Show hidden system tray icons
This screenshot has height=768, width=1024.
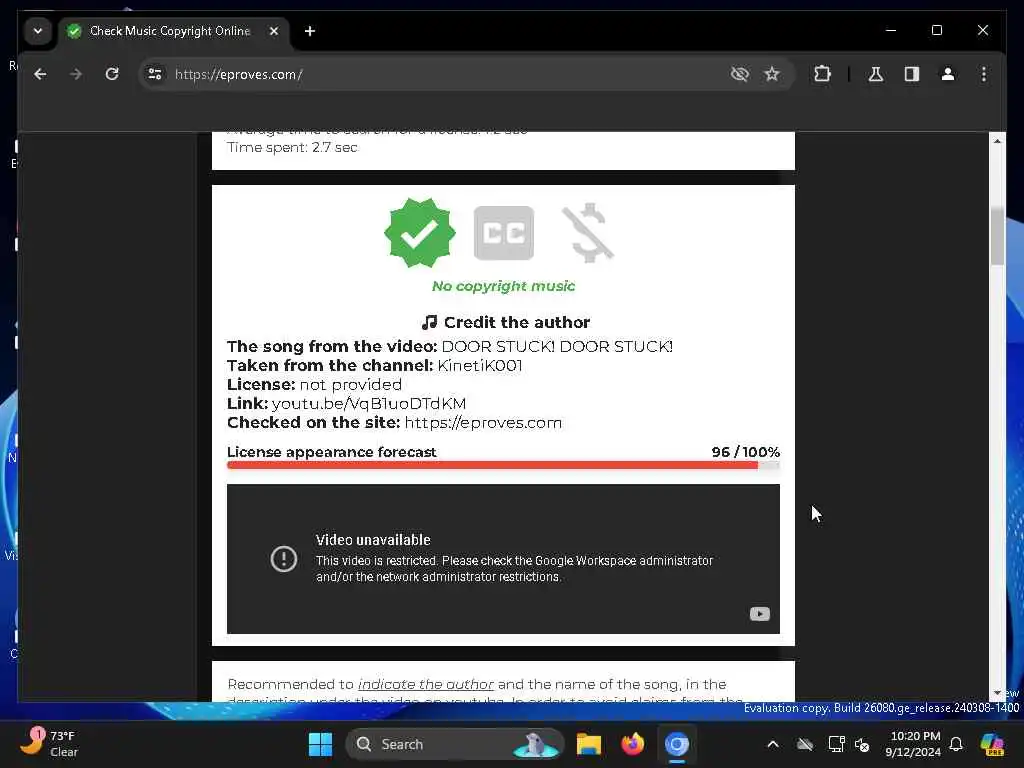pos(773,744)
